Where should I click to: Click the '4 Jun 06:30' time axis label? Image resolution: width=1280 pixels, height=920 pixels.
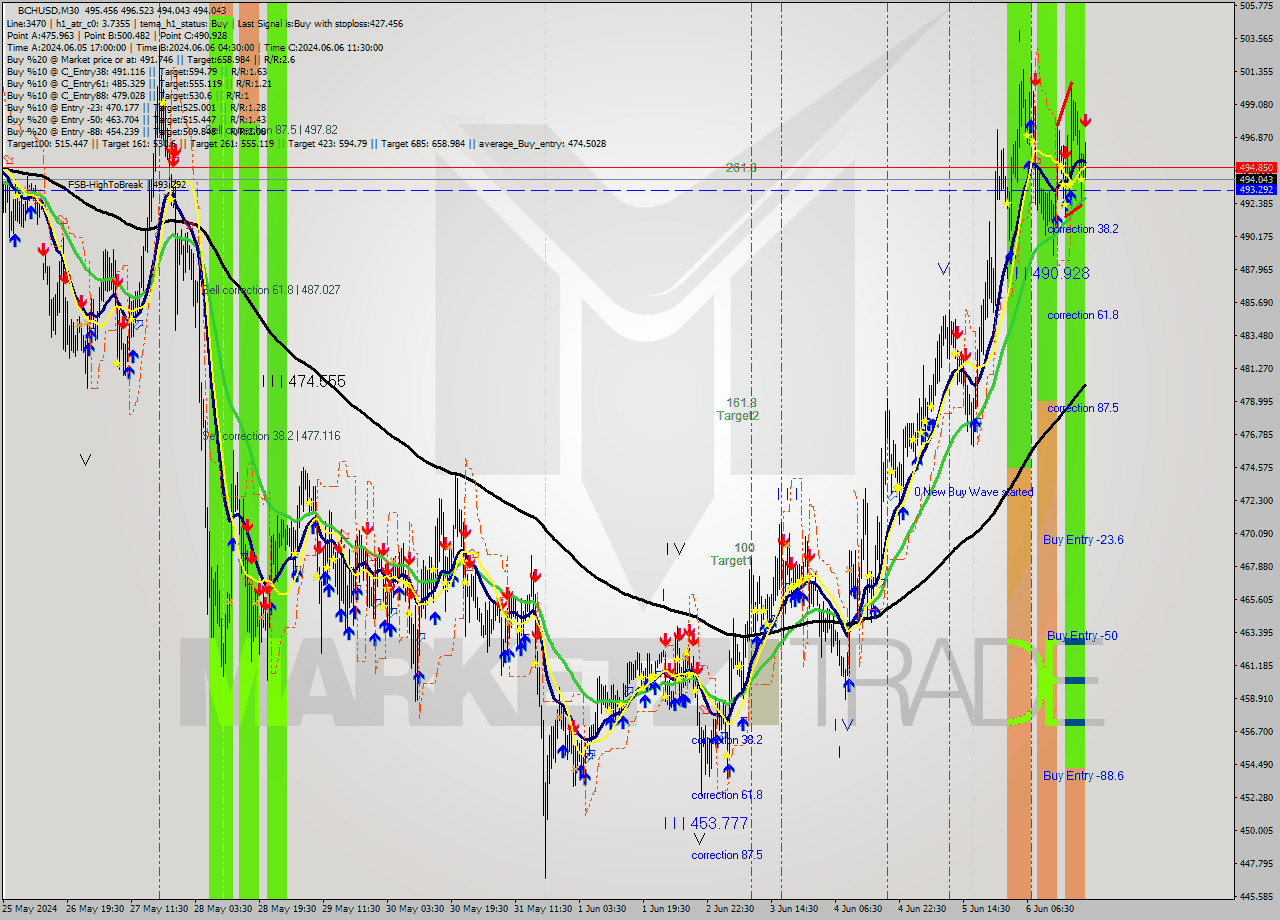[x=859, y=909]
